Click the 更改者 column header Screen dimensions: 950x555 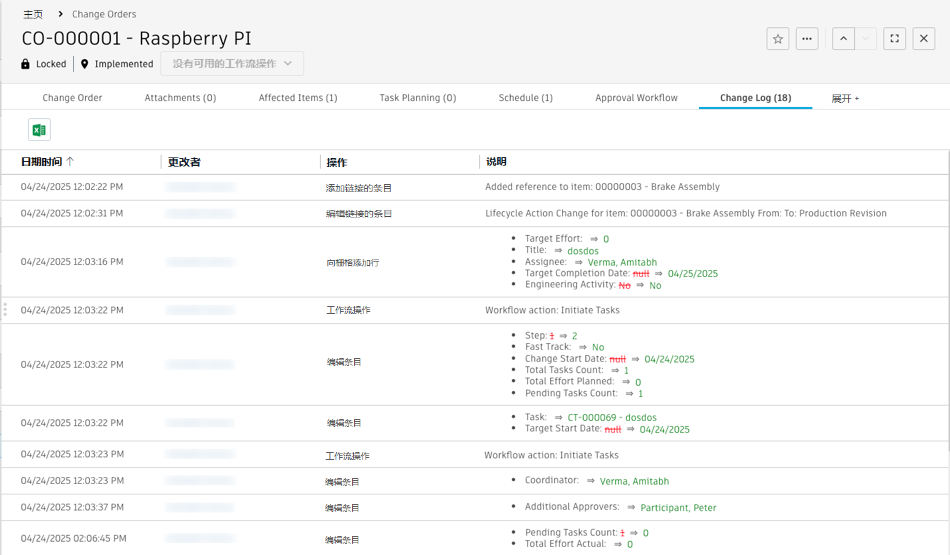184,162
